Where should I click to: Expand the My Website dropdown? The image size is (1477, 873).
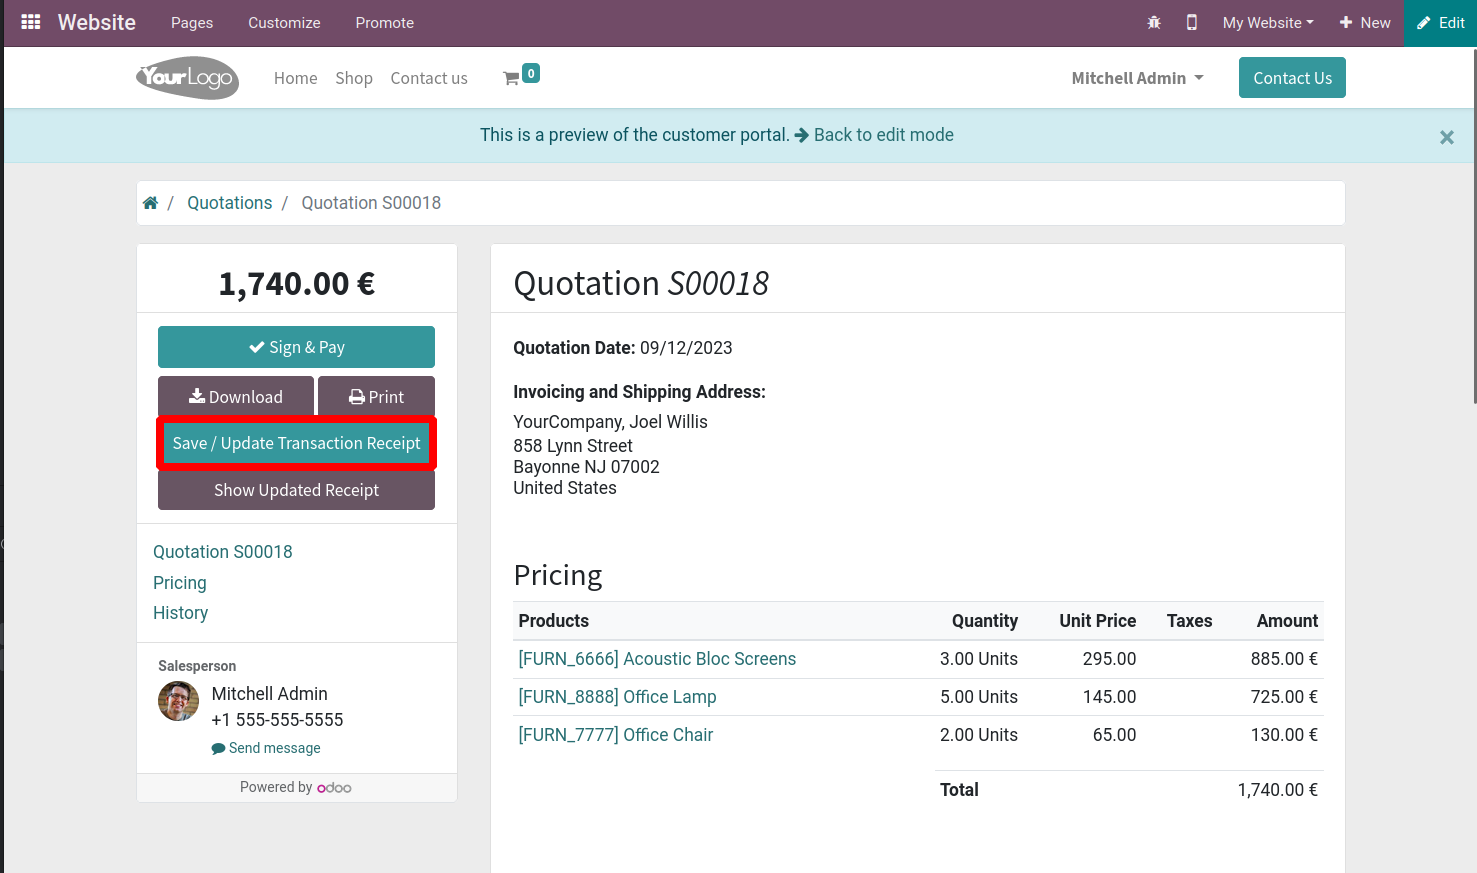click(x=1267, y=22)
